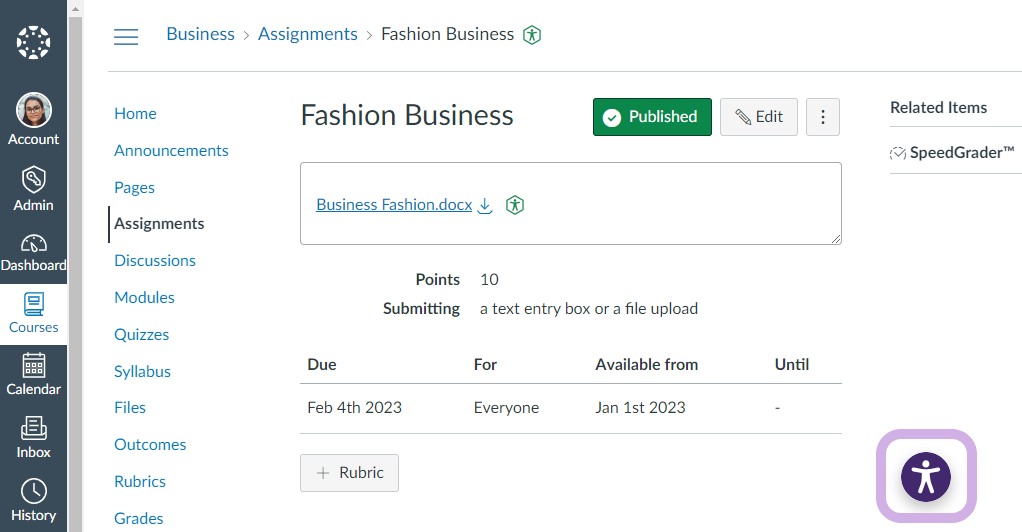
Task: Go to Dashboard in global navigation
Action: click(x=33, y=245)
